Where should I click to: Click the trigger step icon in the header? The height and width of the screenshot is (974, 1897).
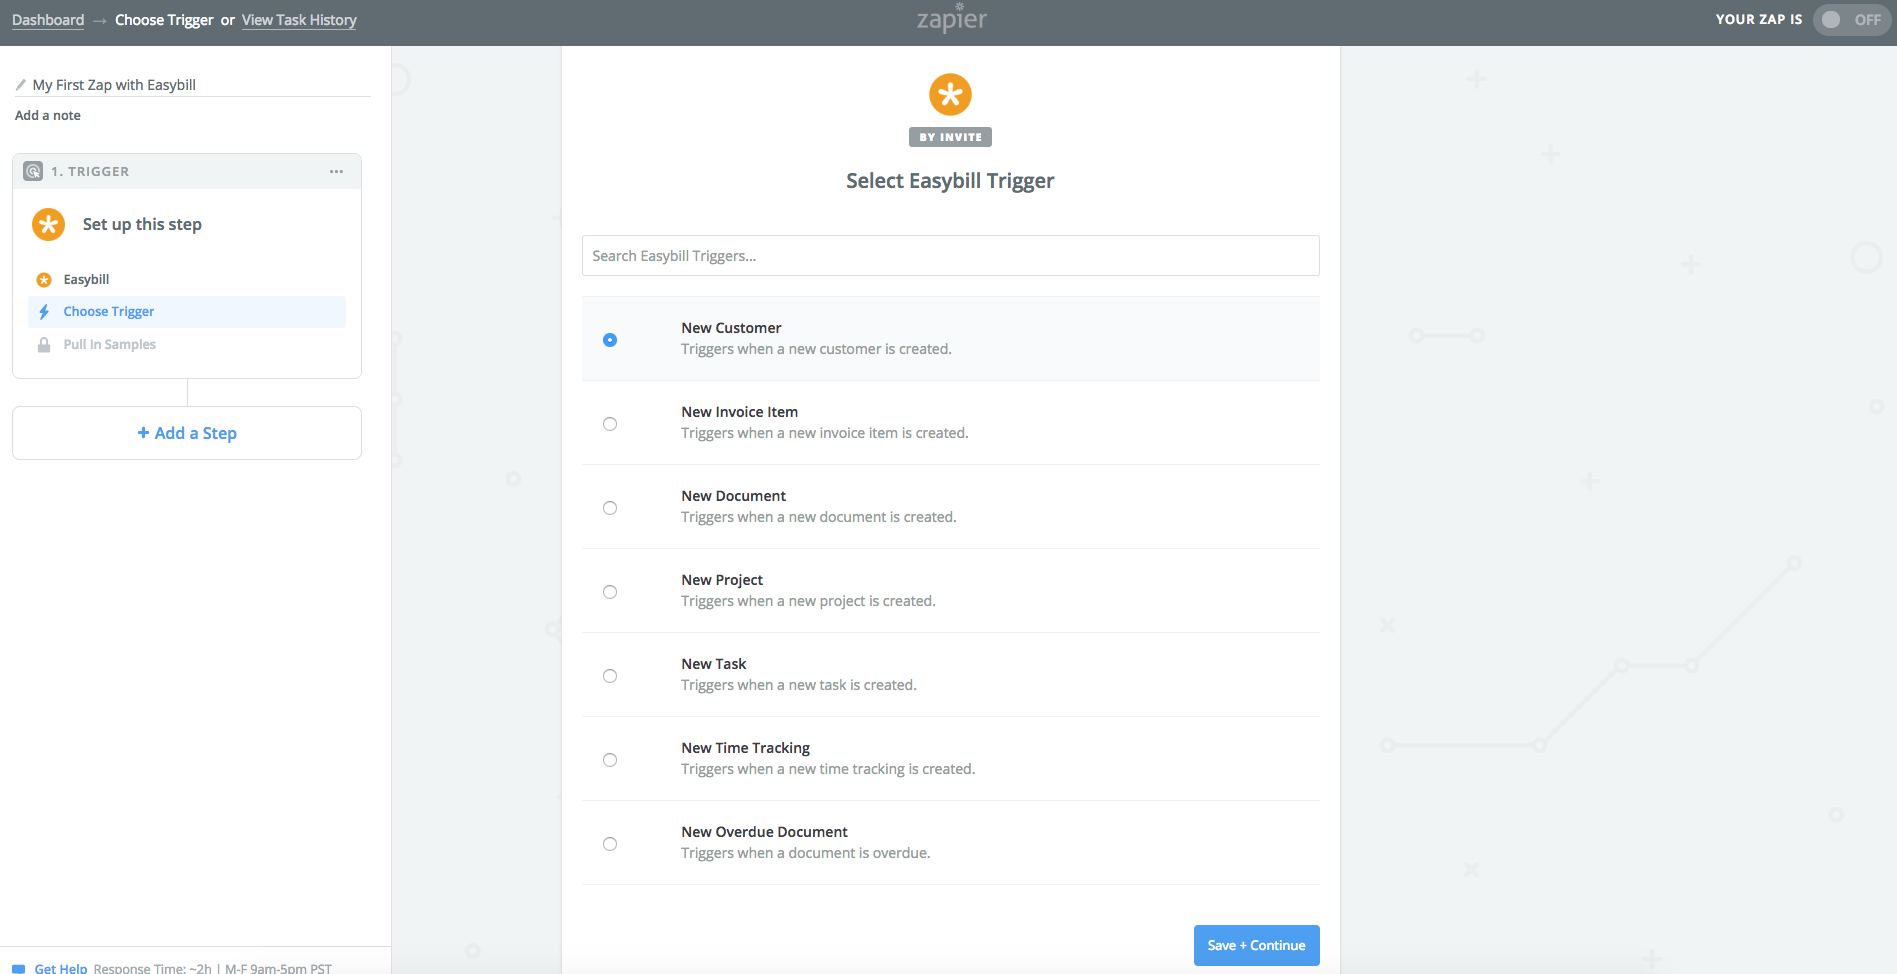pyautogui.click(x=33, y=171)
